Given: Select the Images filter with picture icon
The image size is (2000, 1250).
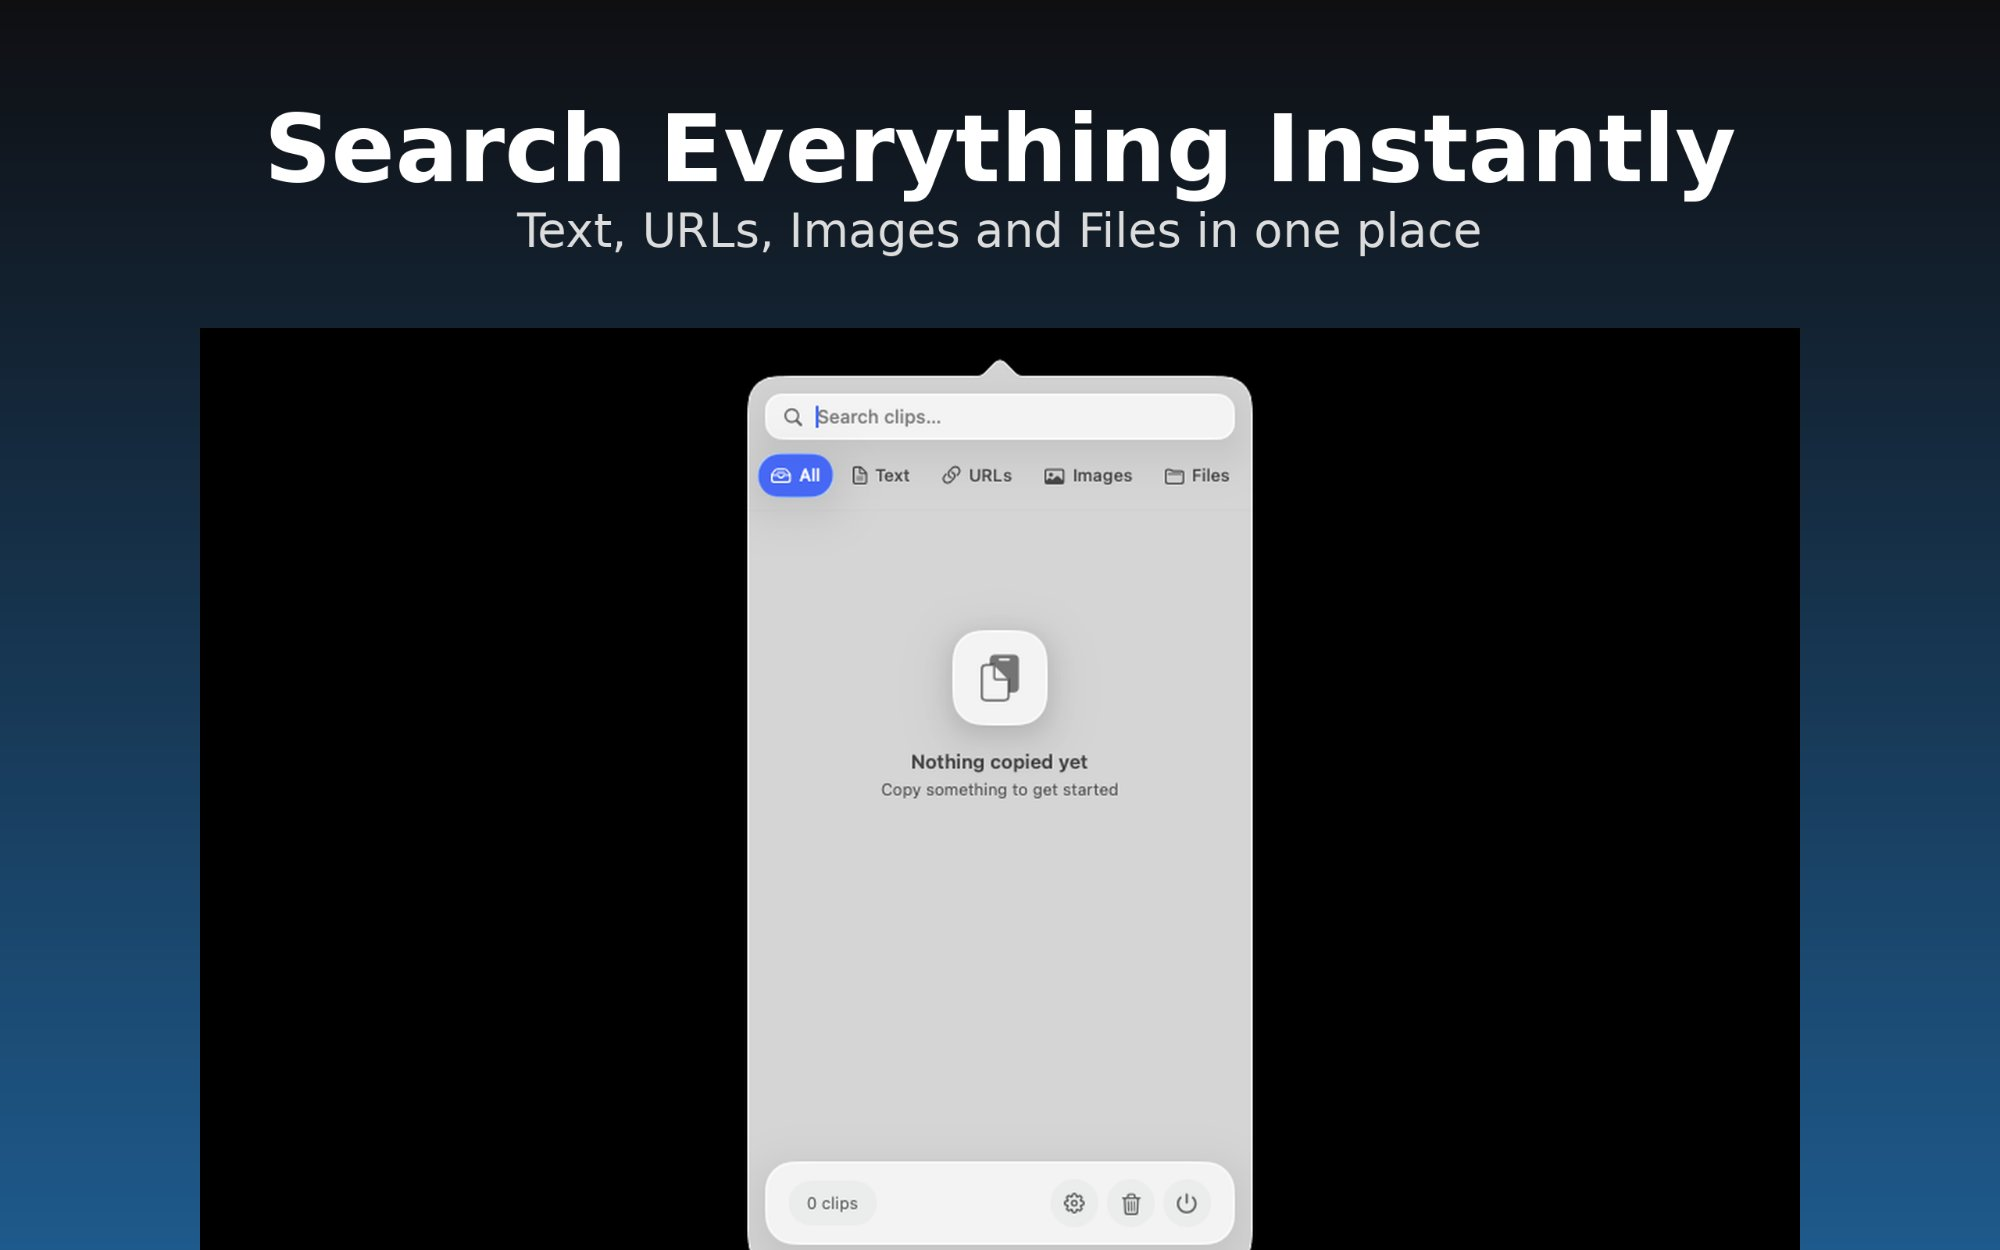Looking at the screenshot, I should coord(1088,475).
